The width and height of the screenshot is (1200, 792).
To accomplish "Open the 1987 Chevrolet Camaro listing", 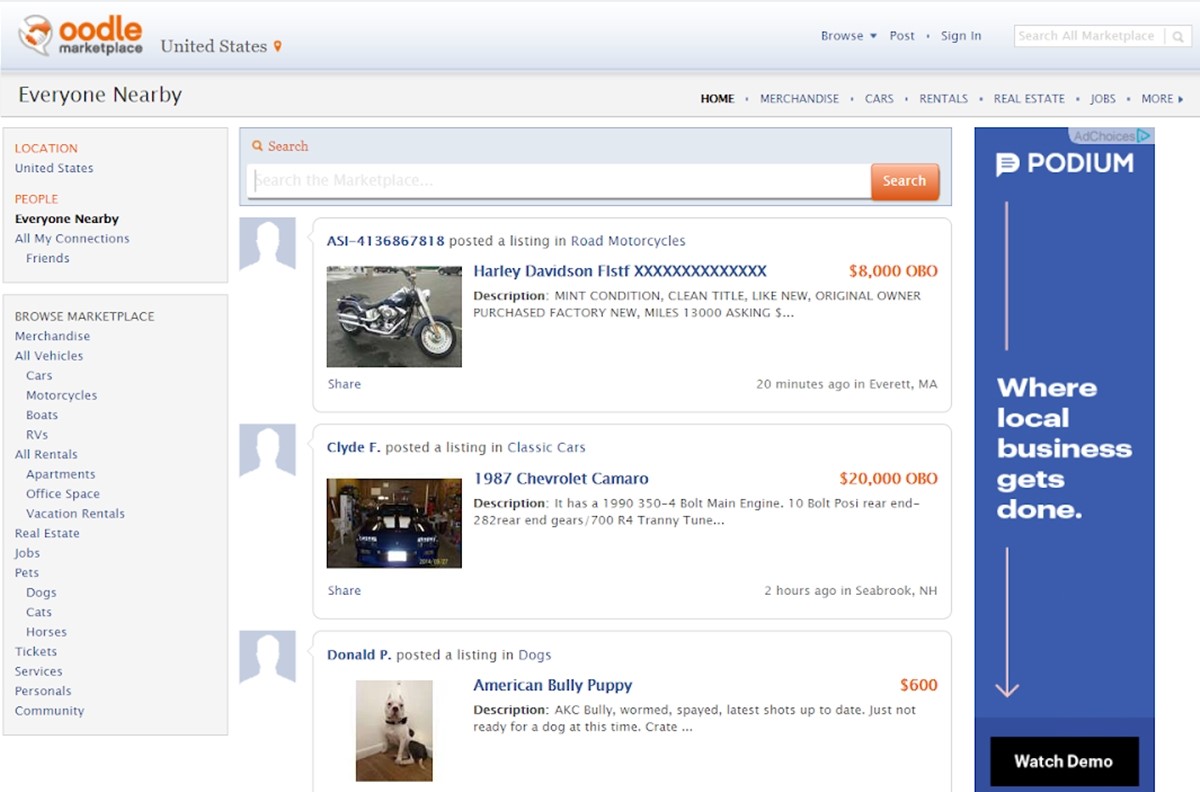I will [560, 478].
